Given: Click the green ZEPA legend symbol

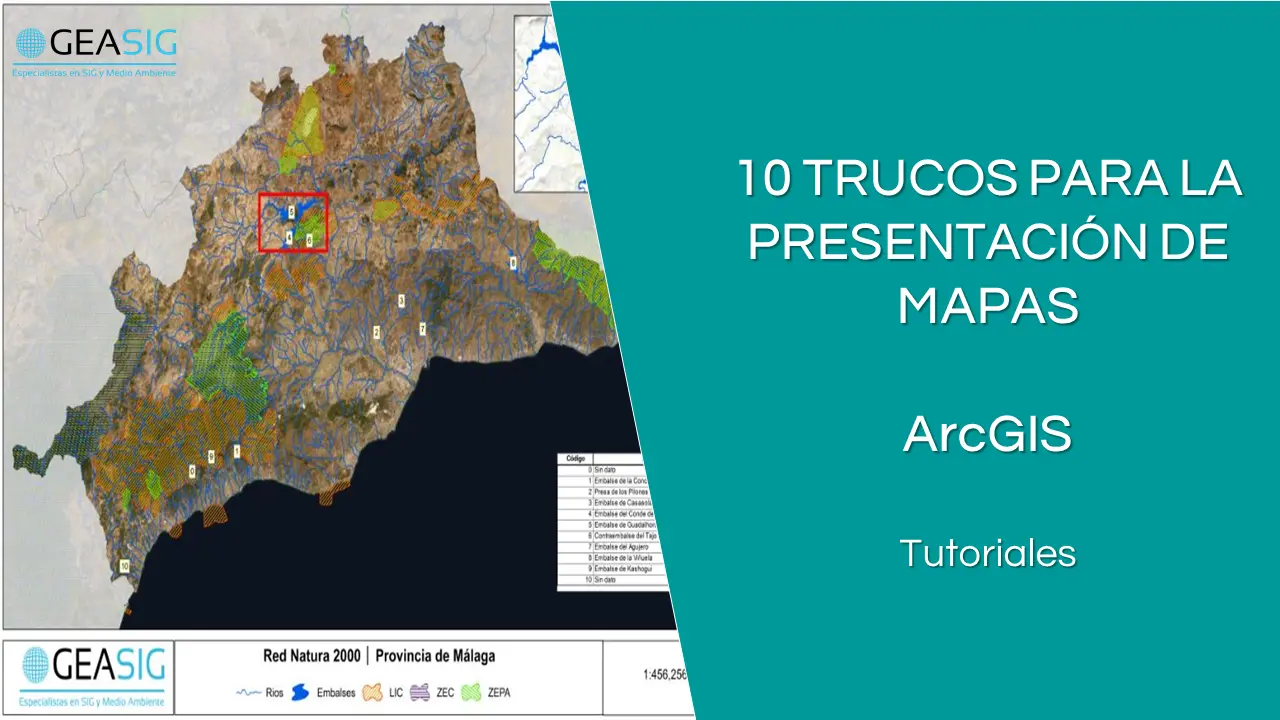Looking at the screenshot, I should 470,692.
